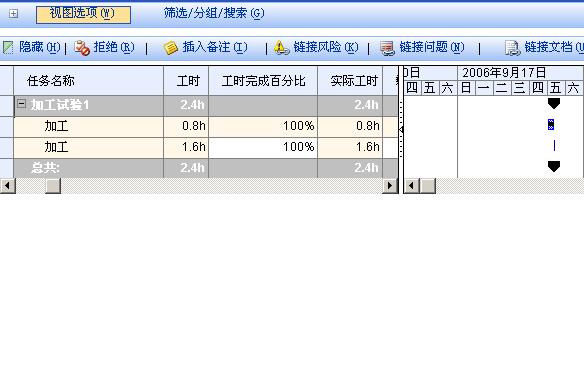Click the Insert Note (插入备注) icon
The width and height of the screenshot is (584, 384).
click(x=171, y=48)
